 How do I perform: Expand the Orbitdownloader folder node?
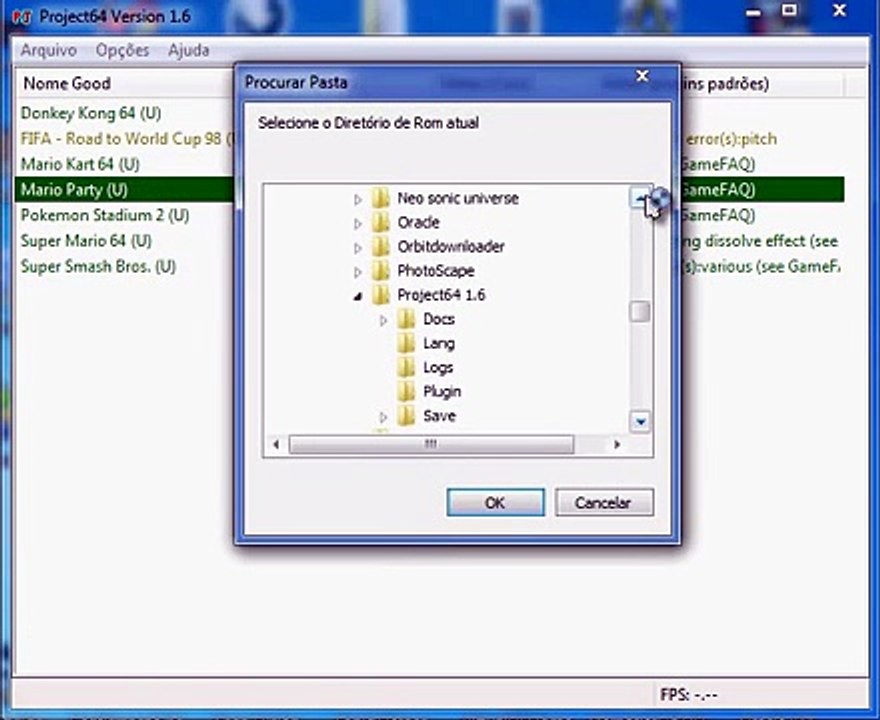click(x=358, y=247)
